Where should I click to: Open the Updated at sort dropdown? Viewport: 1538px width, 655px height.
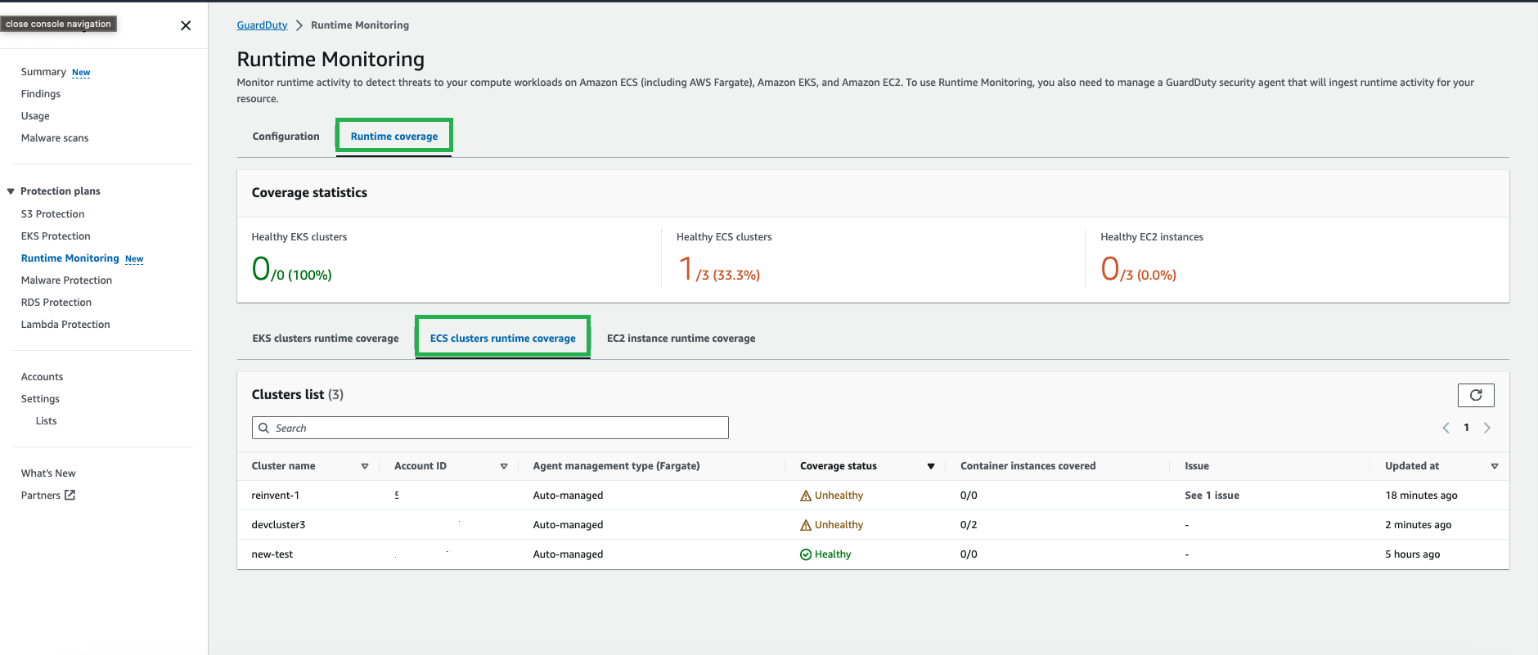(x=1494, y=465)
